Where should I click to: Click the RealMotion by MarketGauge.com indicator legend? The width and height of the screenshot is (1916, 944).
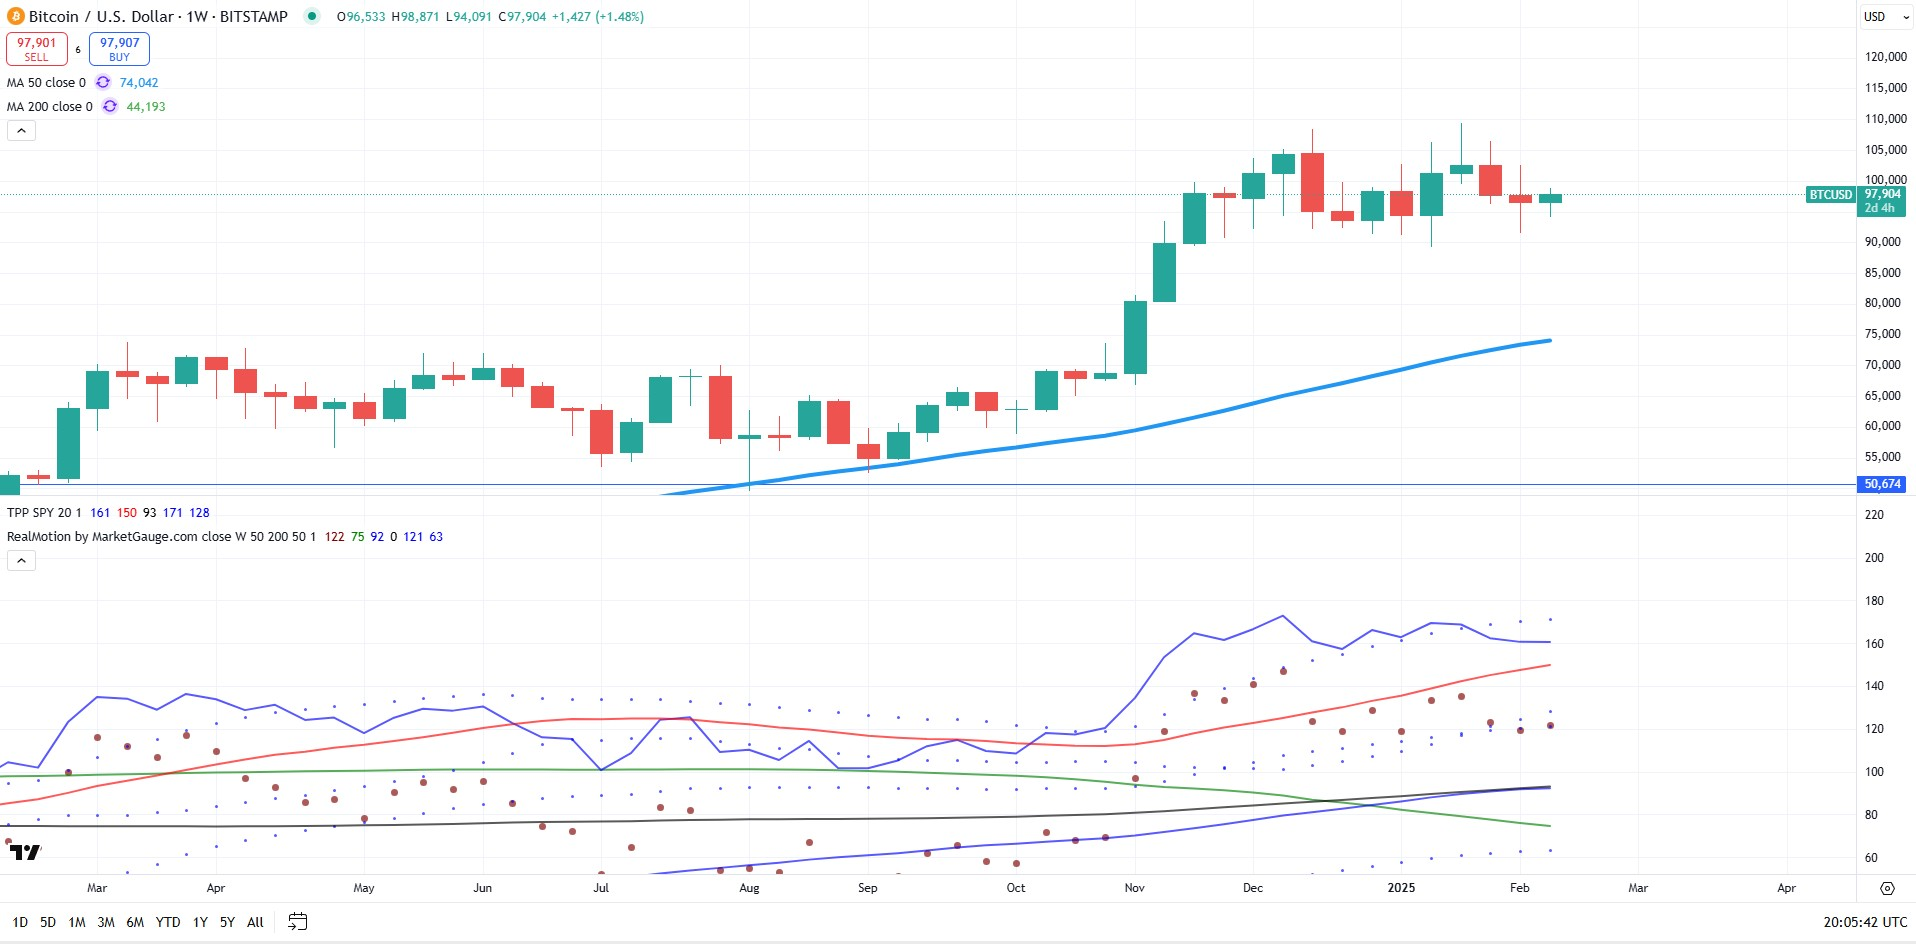click(161, 536)
